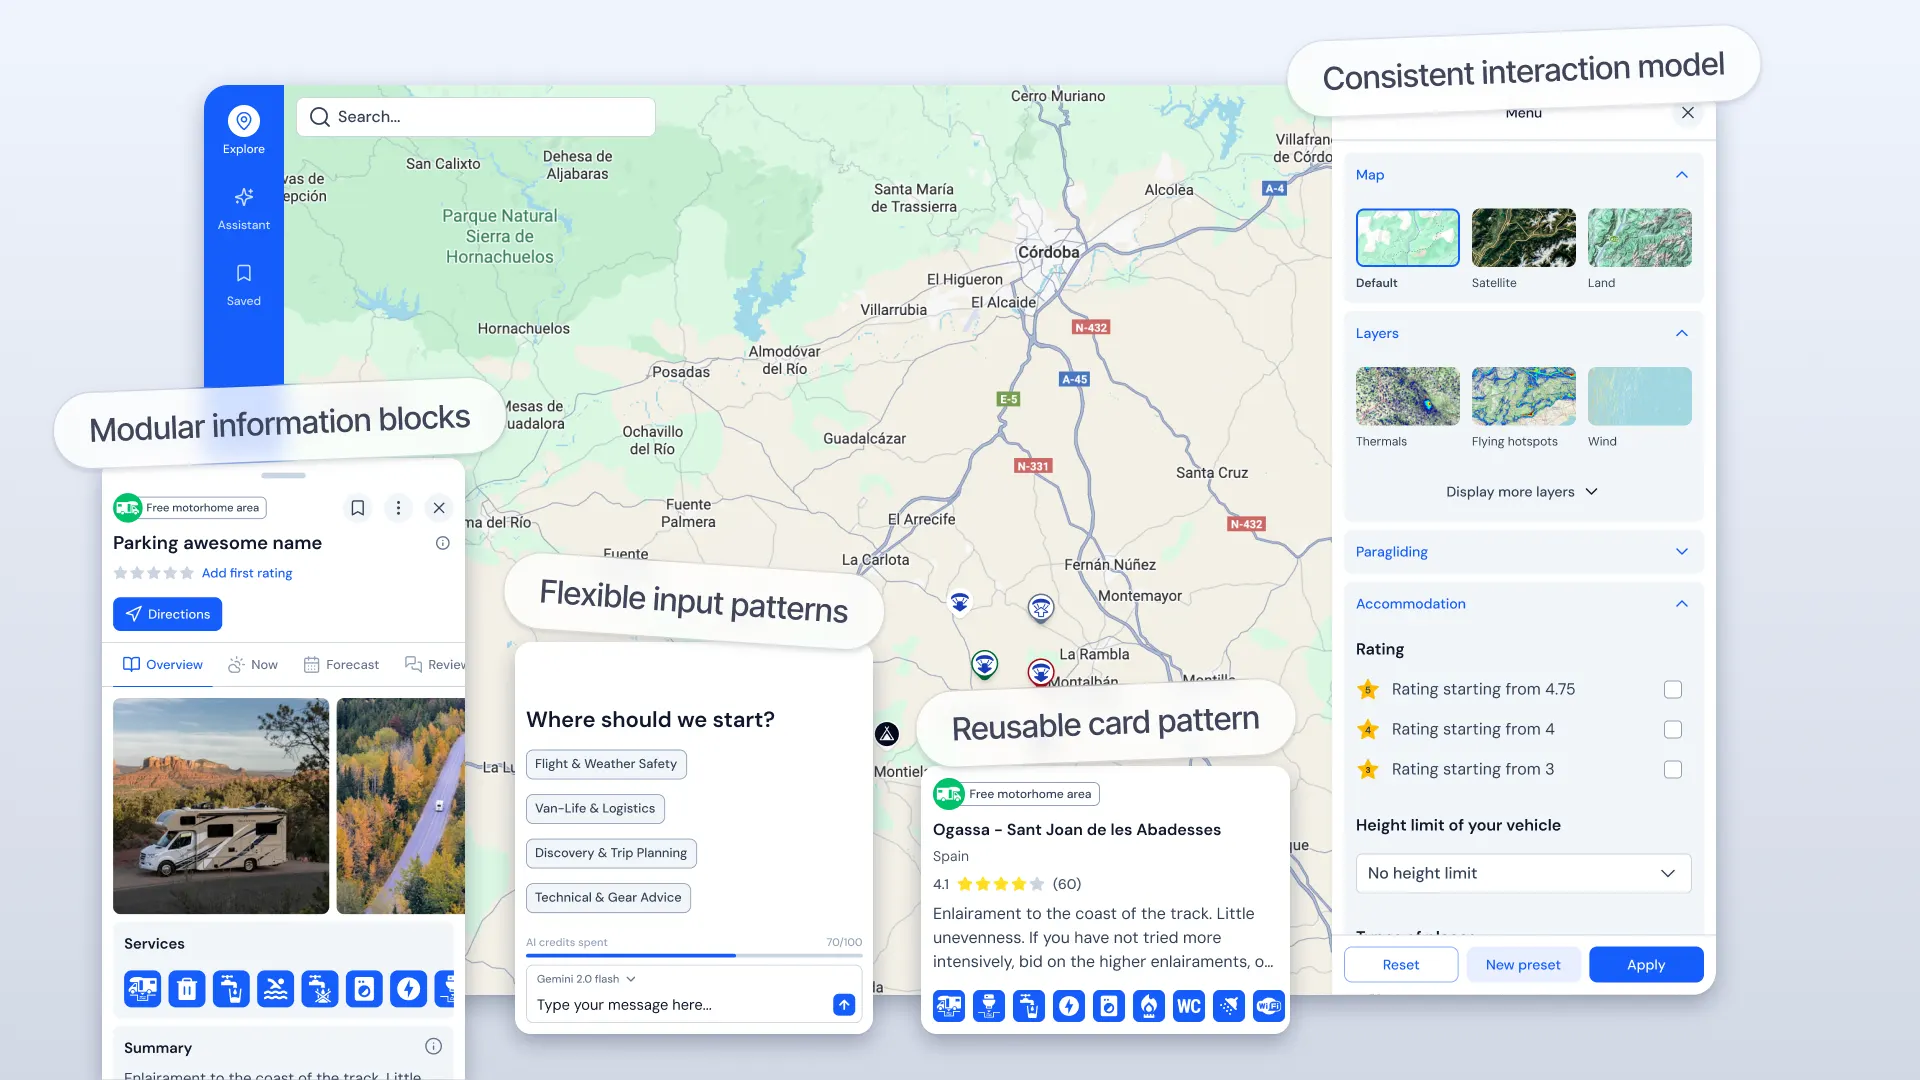Click the info icon beside Parking awesome name
1920x1080 pixels.
point(443,543)
